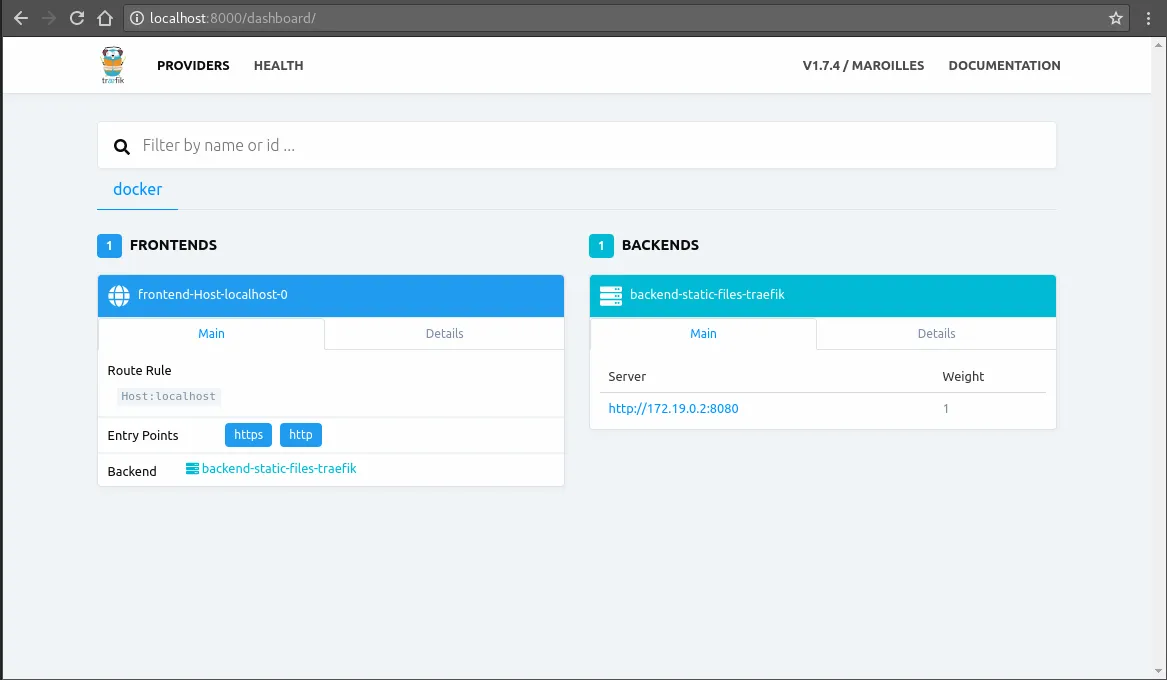Viewport: 1167px width, 680px height.
Task: Open the browser menu with the three dots
Action: (1148, 17)
